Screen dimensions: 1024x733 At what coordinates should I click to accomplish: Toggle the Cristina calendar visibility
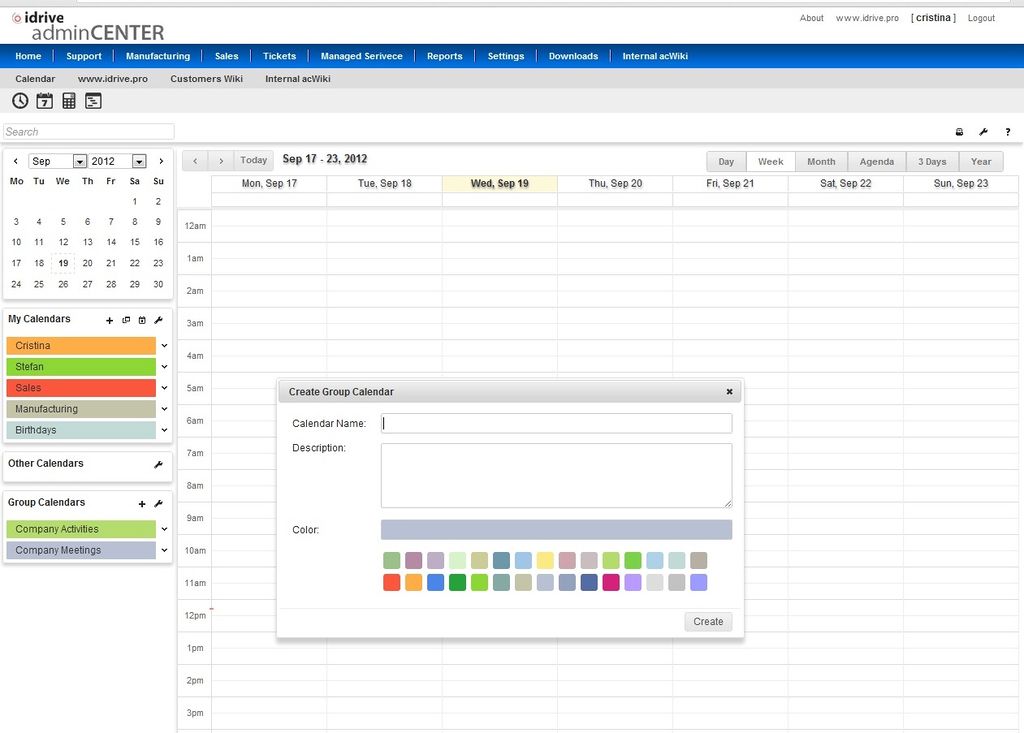click(81, 346)
